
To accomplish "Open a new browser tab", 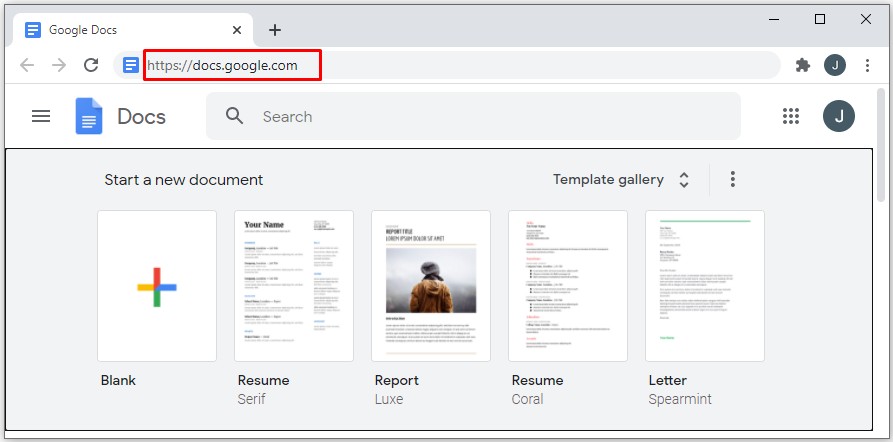I will tap(275, 30).
